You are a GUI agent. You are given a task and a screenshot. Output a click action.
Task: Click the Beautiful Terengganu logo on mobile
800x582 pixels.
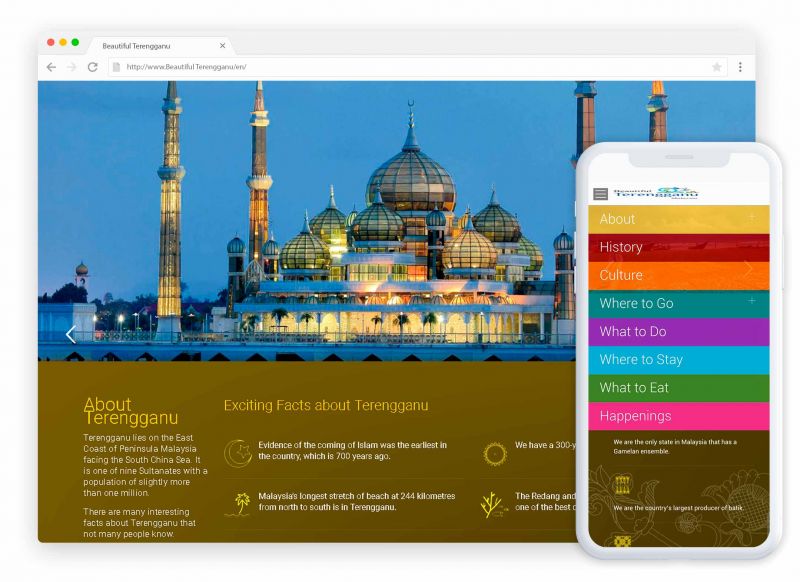click(655, 192)
